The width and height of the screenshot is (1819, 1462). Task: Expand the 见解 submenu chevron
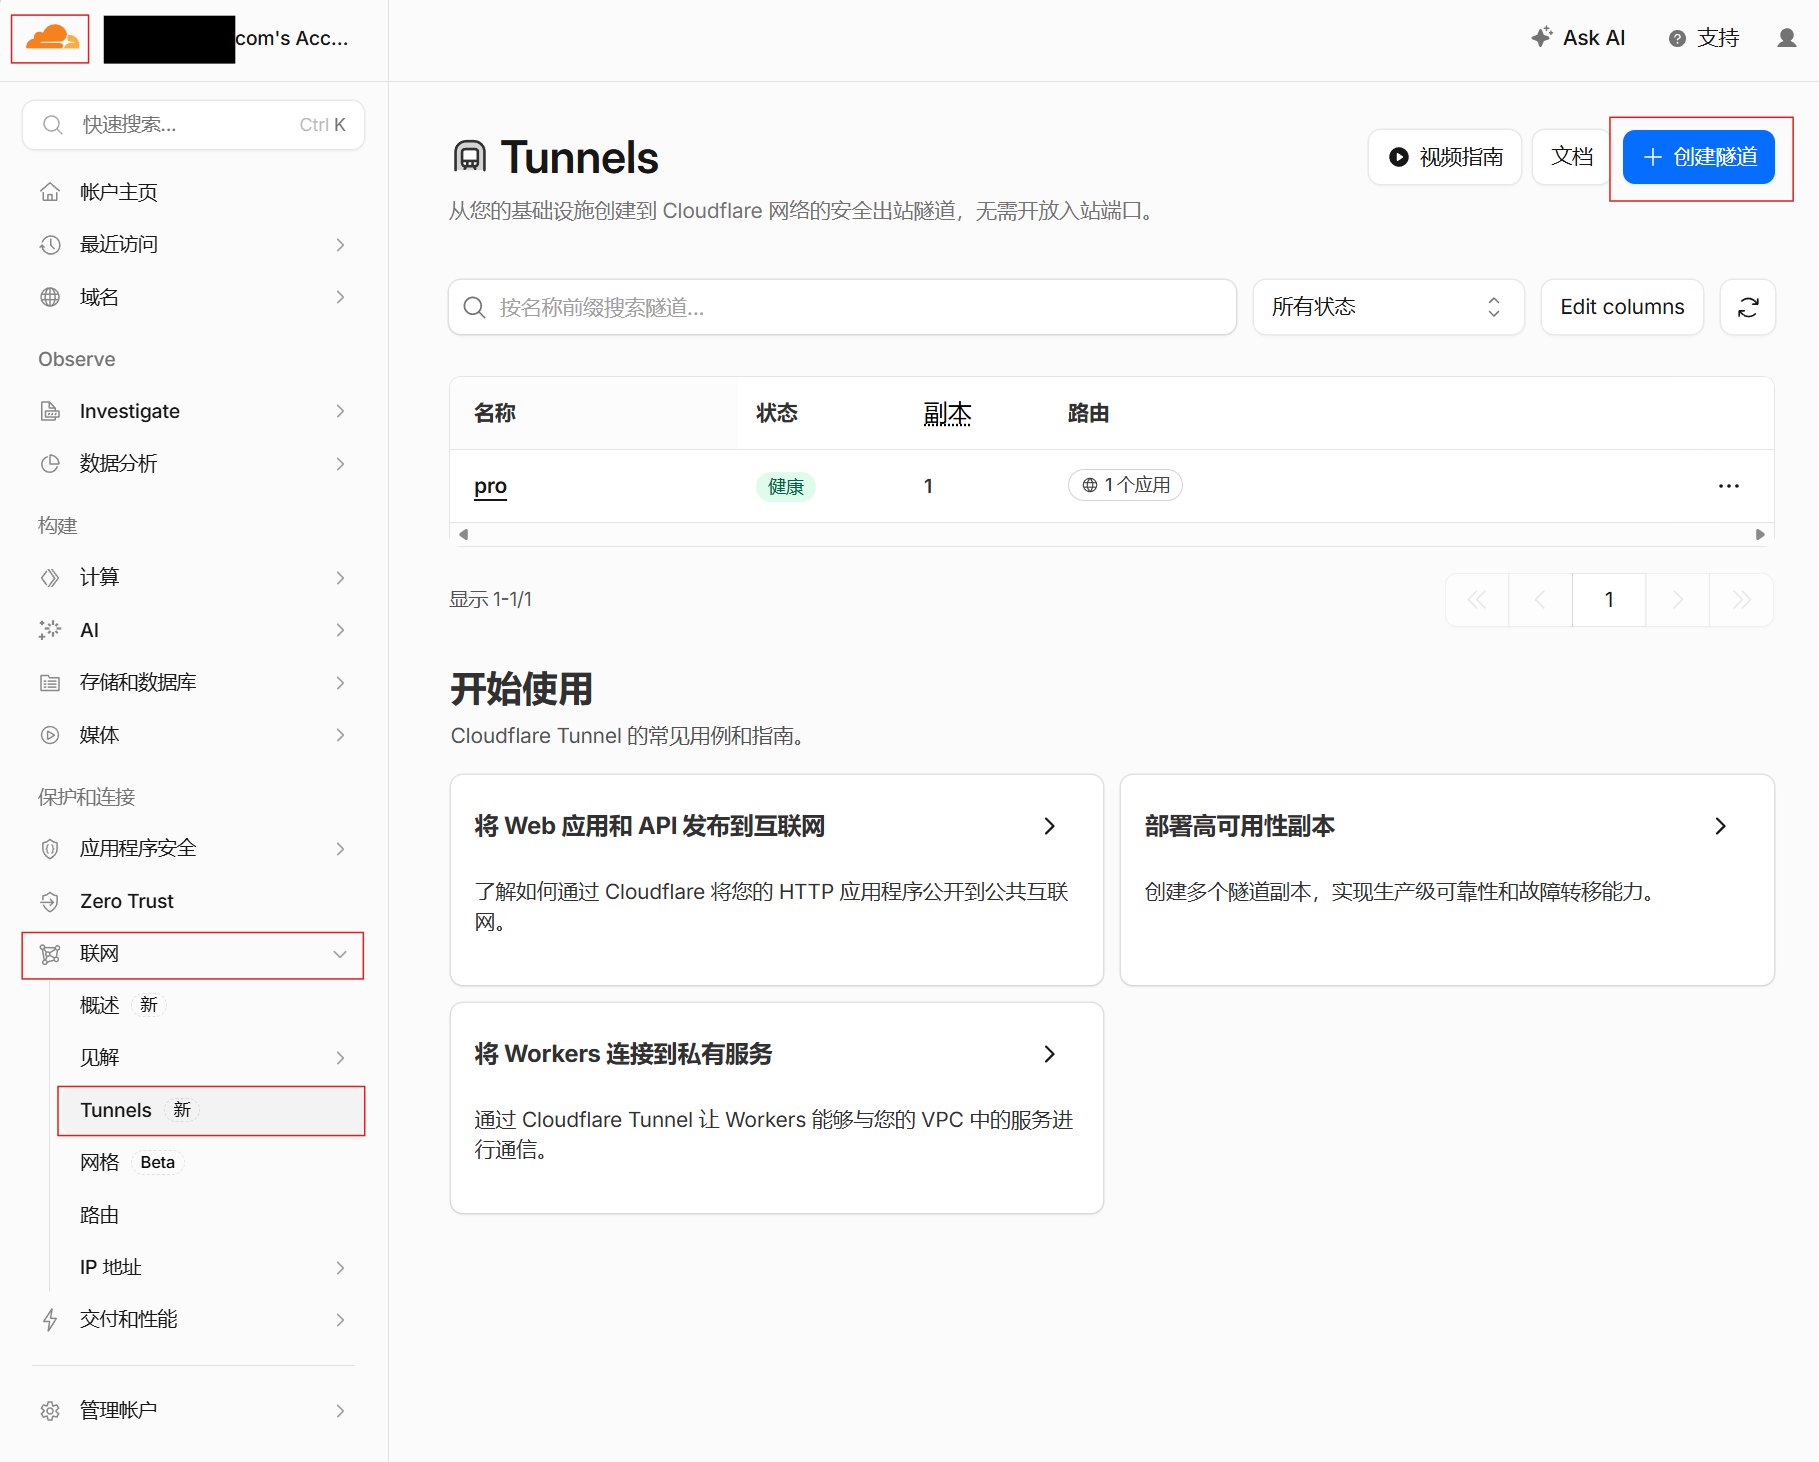point(340,1058)
